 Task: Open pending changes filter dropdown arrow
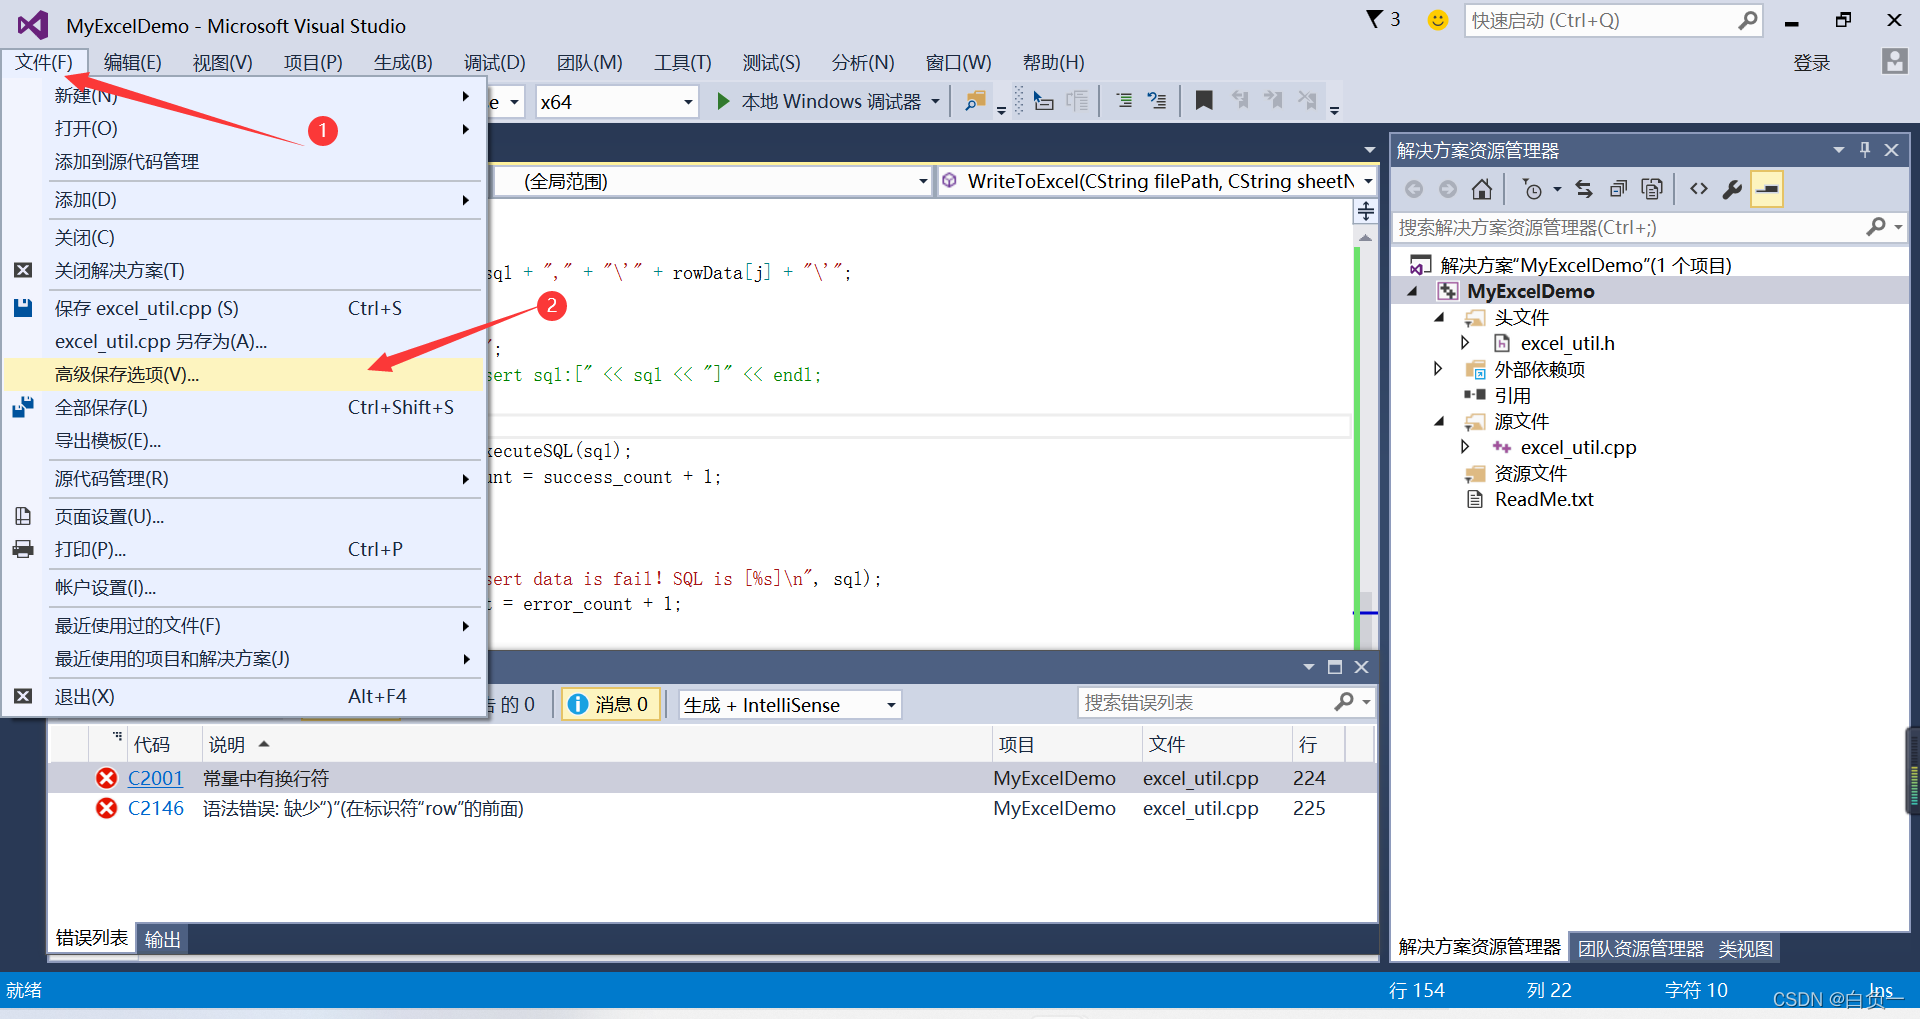[1557, 189]
